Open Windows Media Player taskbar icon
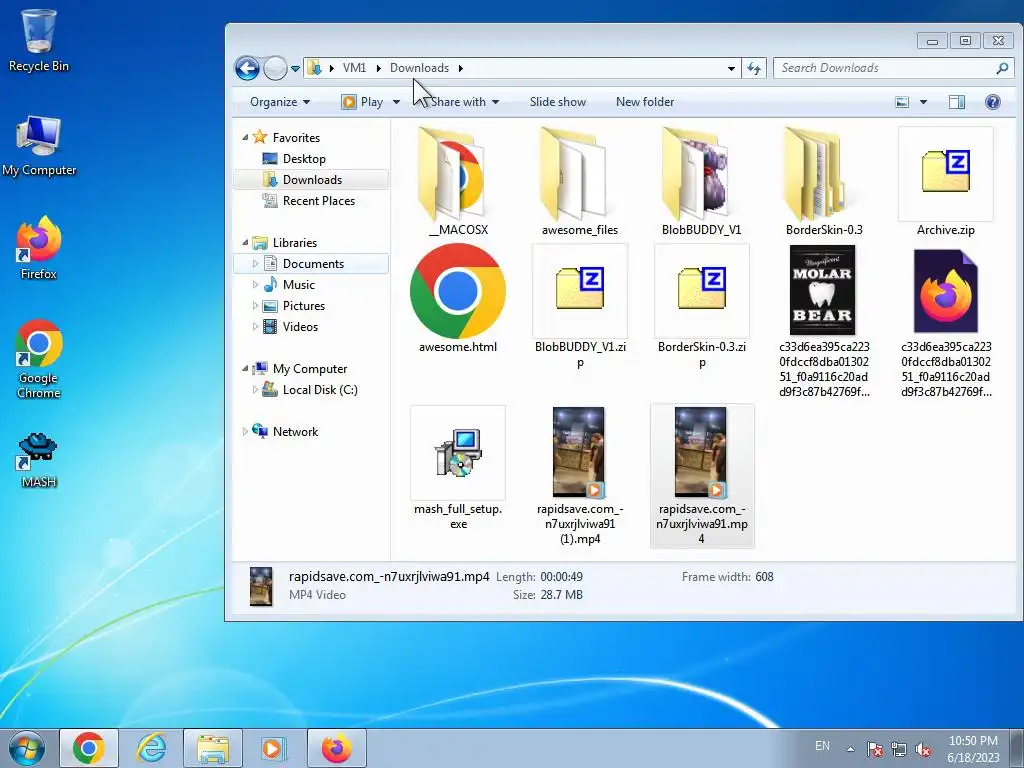 [x=273, y=748]
